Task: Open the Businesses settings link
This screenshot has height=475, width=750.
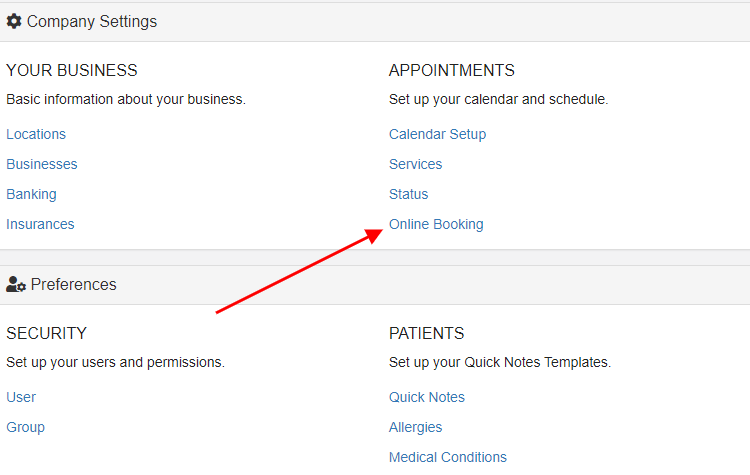Action: point(42,164)
